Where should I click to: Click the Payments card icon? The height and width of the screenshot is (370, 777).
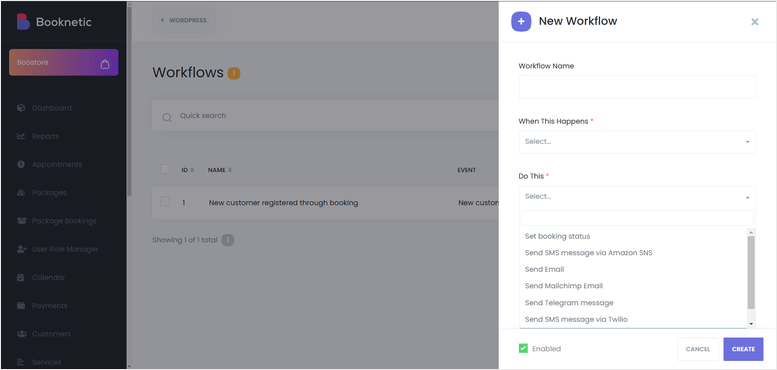[x=21, y=306]
